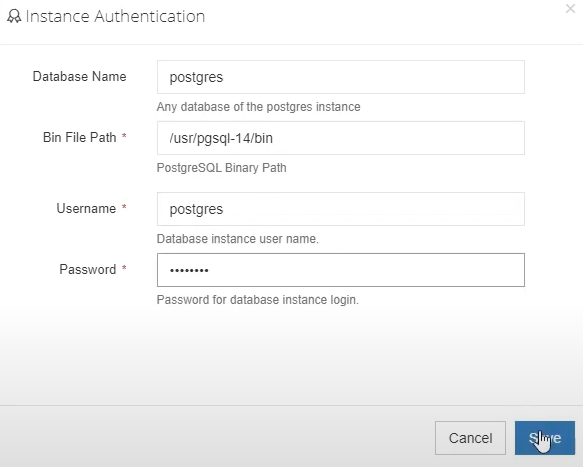Click the required asterisk beside Bin File Path
Viewport: 583px width, 467px height.
pos(124,136)
